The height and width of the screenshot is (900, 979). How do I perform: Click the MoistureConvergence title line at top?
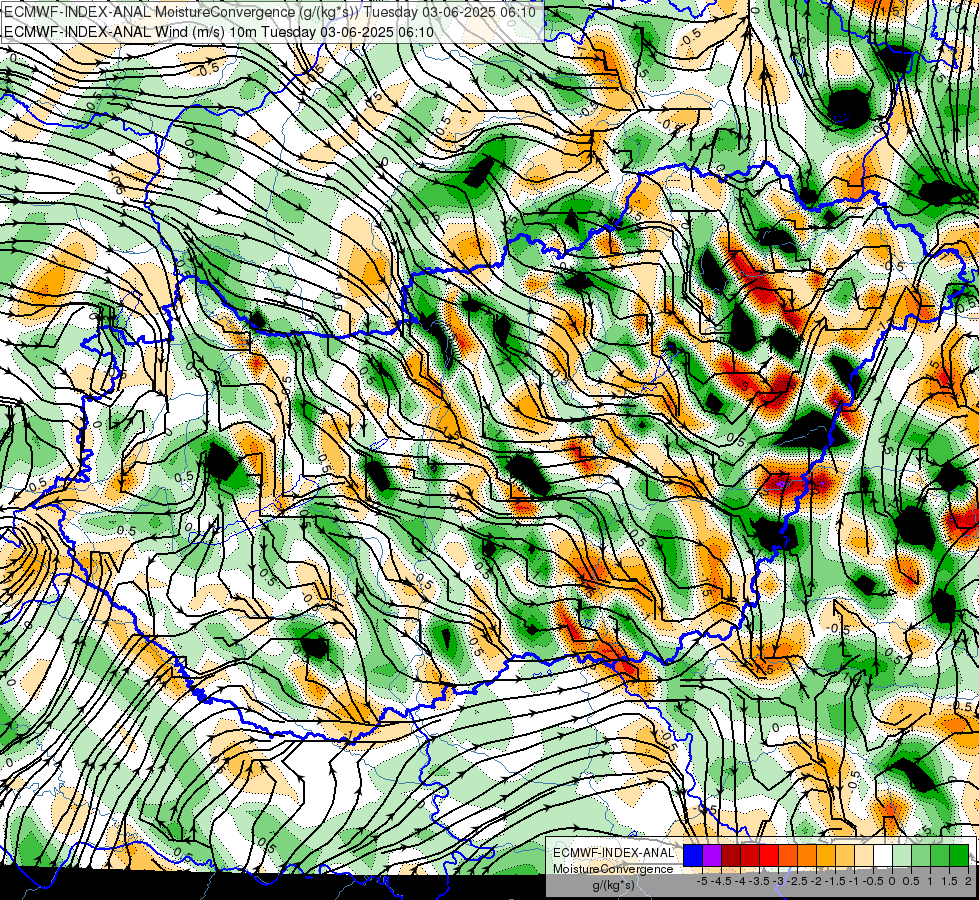tap(270, 12)
